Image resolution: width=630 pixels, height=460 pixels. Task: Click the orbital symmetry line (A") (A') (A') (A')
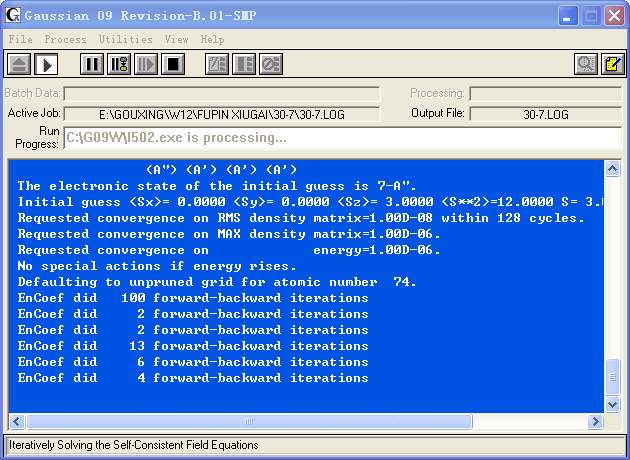(x=221, y=170)
